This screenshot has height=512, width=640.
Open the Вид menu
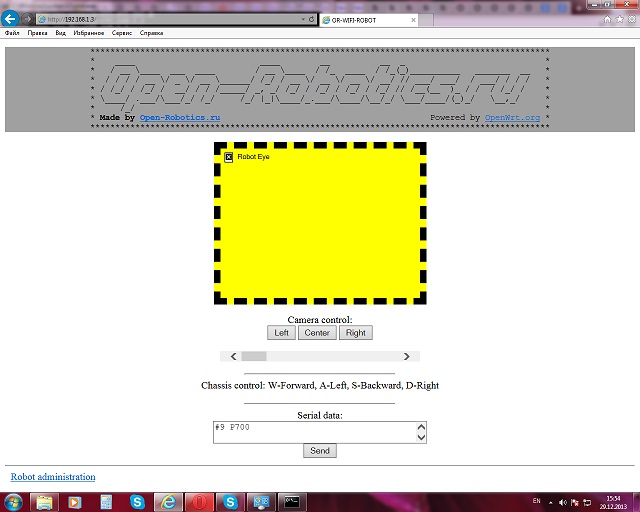pyautogui.click(x=60, y=33)
